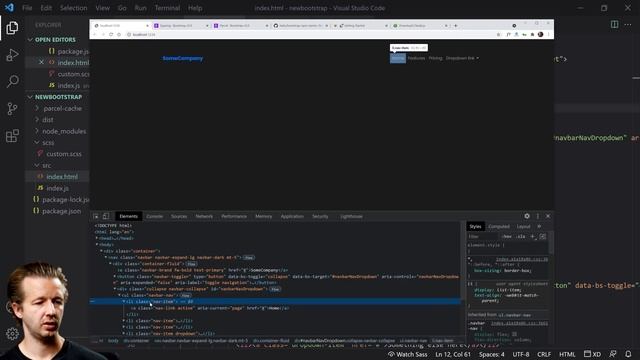Viewport: 640px width, 360px height.
Task: Open DevTools customize kebab menu
Action: [x=538, y=216]
